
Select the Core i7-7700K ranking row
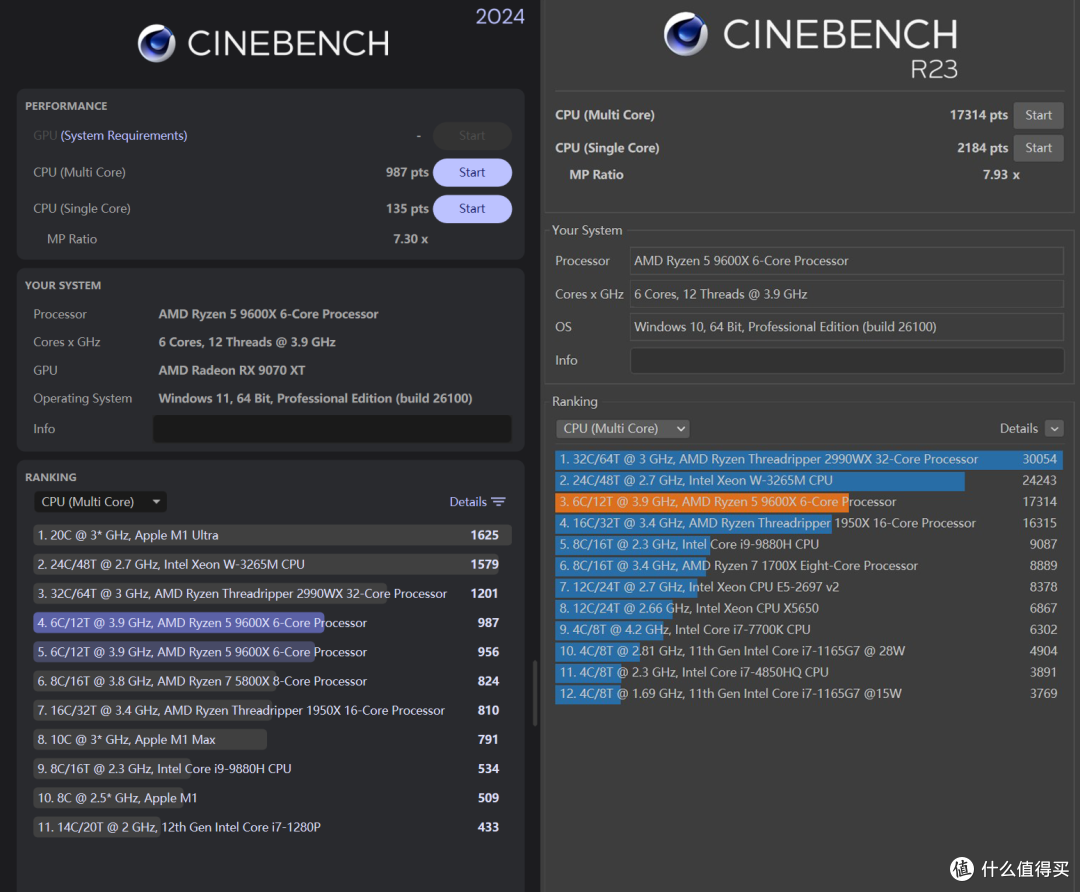(809, 630)
